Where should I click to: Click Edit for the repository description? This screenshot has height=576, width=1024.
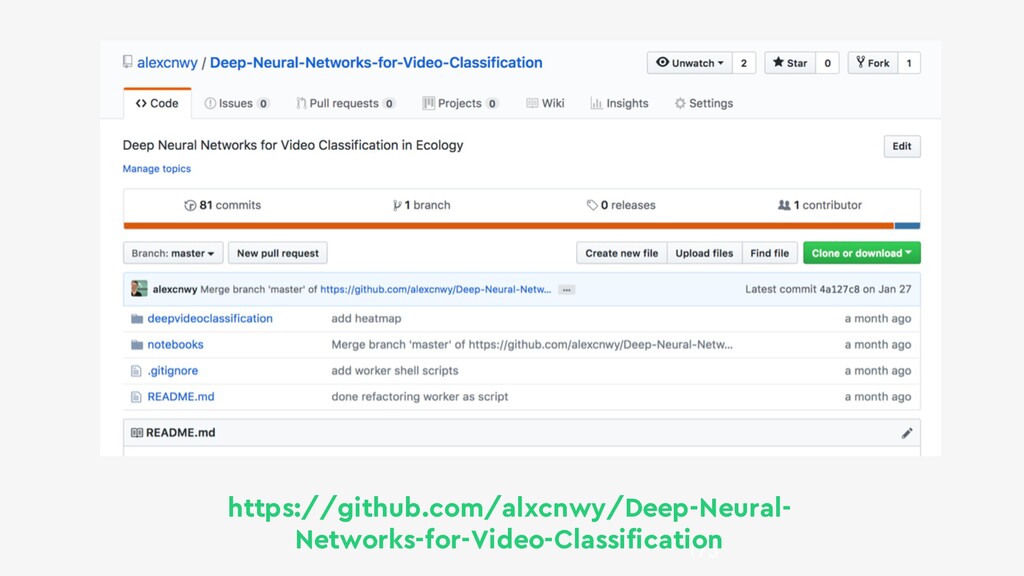click(902, 146)
